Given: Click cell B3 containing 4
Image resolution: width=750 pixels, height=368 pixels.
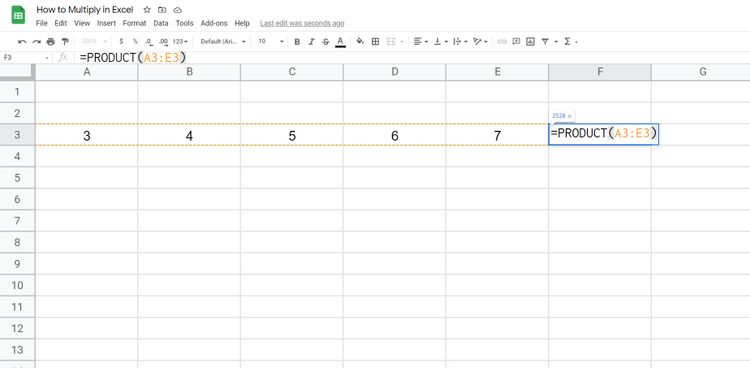Looking at the screenshot, I should click(x=189, y=135).
